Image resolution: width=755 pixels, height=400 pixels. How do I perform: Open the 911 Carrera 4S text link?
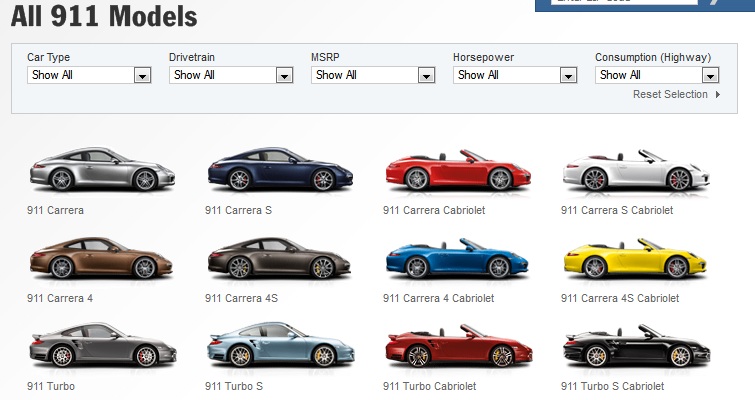[x=241, y=298]
